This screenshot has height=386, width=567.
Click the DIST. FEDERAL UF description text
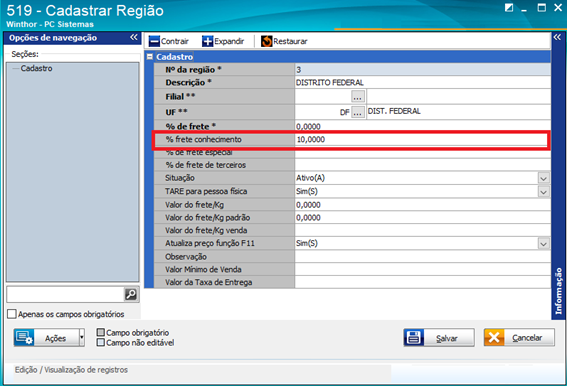tap(394, 111)
